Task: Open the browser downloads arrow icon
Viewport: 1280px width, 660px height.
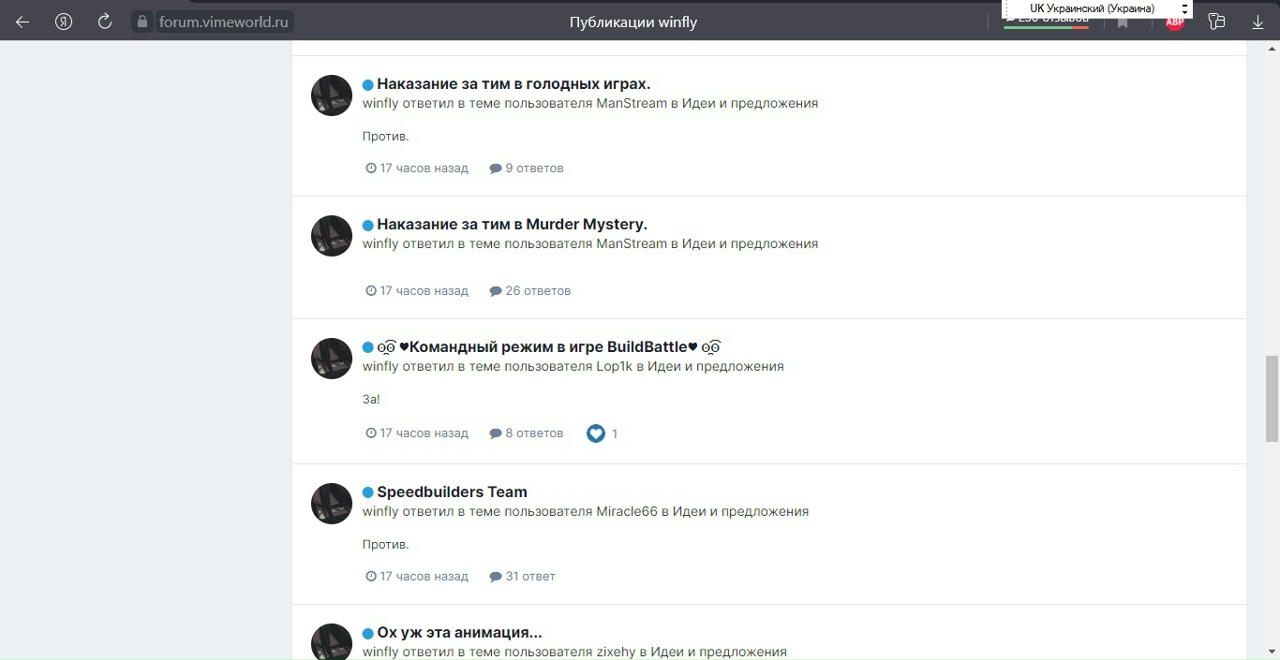Action: coord(1258,21)
